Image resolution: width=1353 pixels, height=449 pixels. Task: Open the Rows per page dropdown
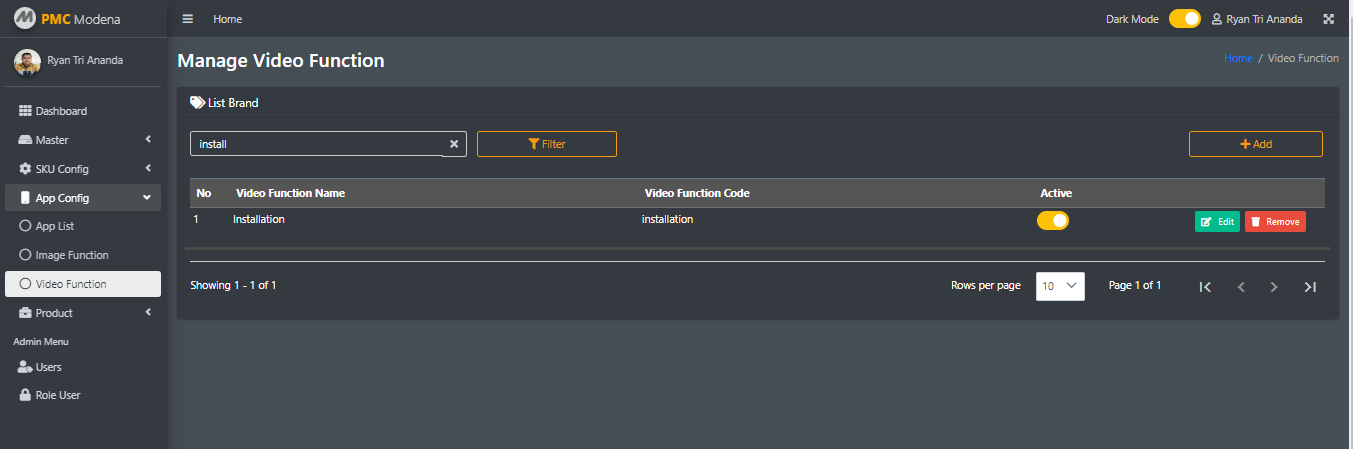1060,286
